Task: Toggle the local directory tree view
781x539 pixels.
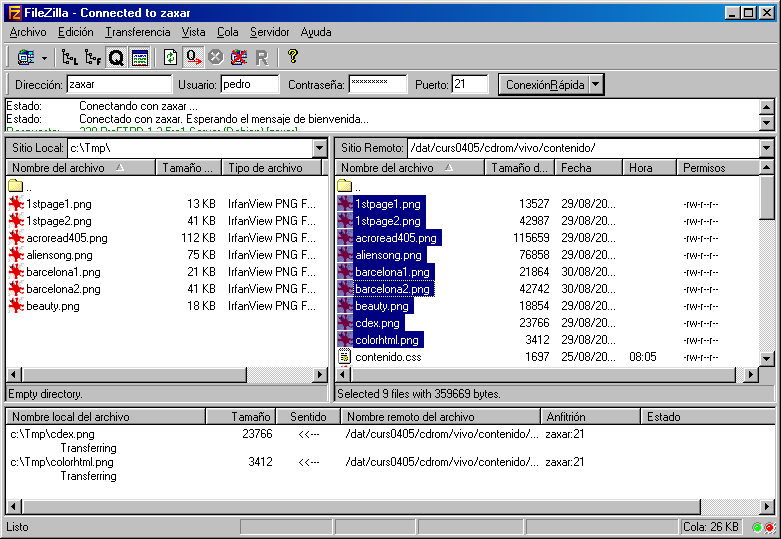Action: [x=69, y=58]
